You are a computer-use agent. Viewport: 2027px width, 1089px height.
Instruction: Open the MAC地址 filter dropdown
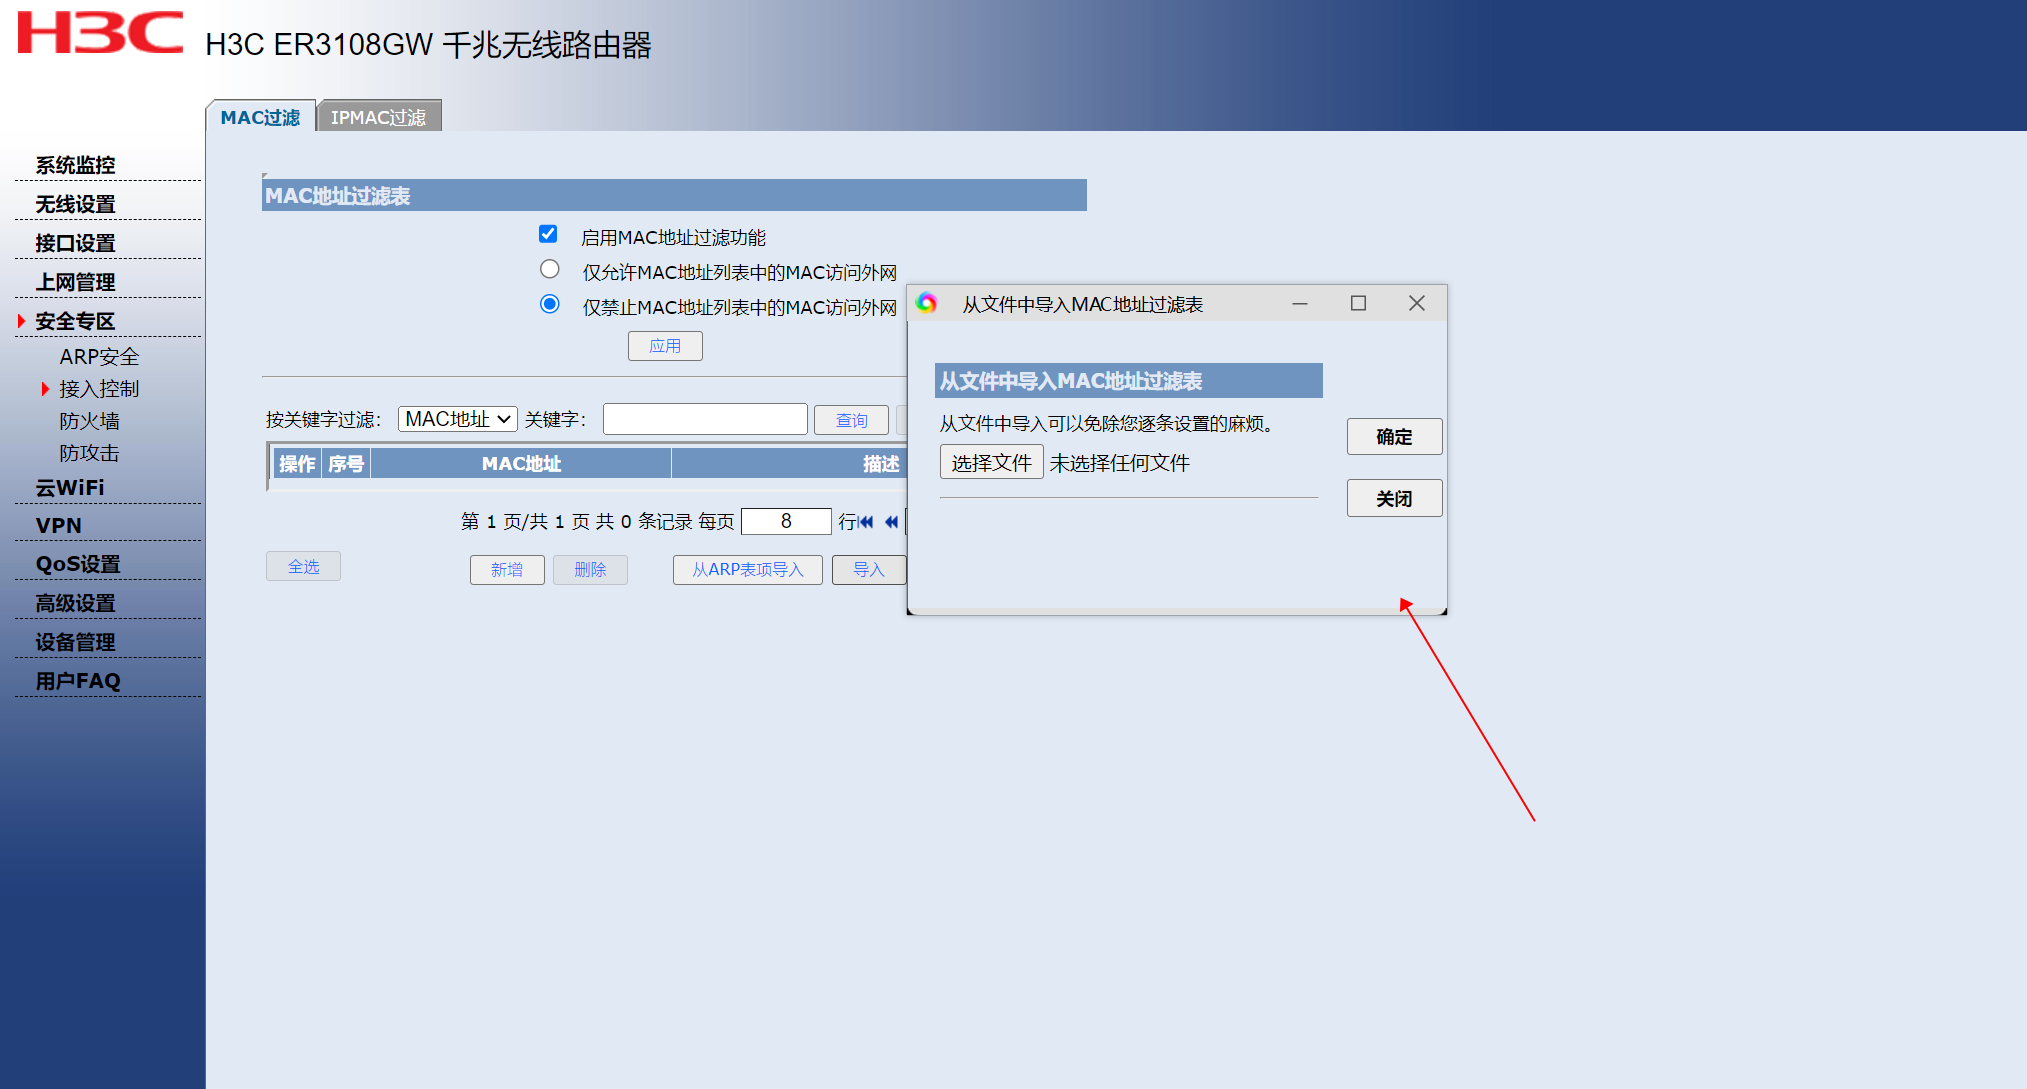point(458,419)
